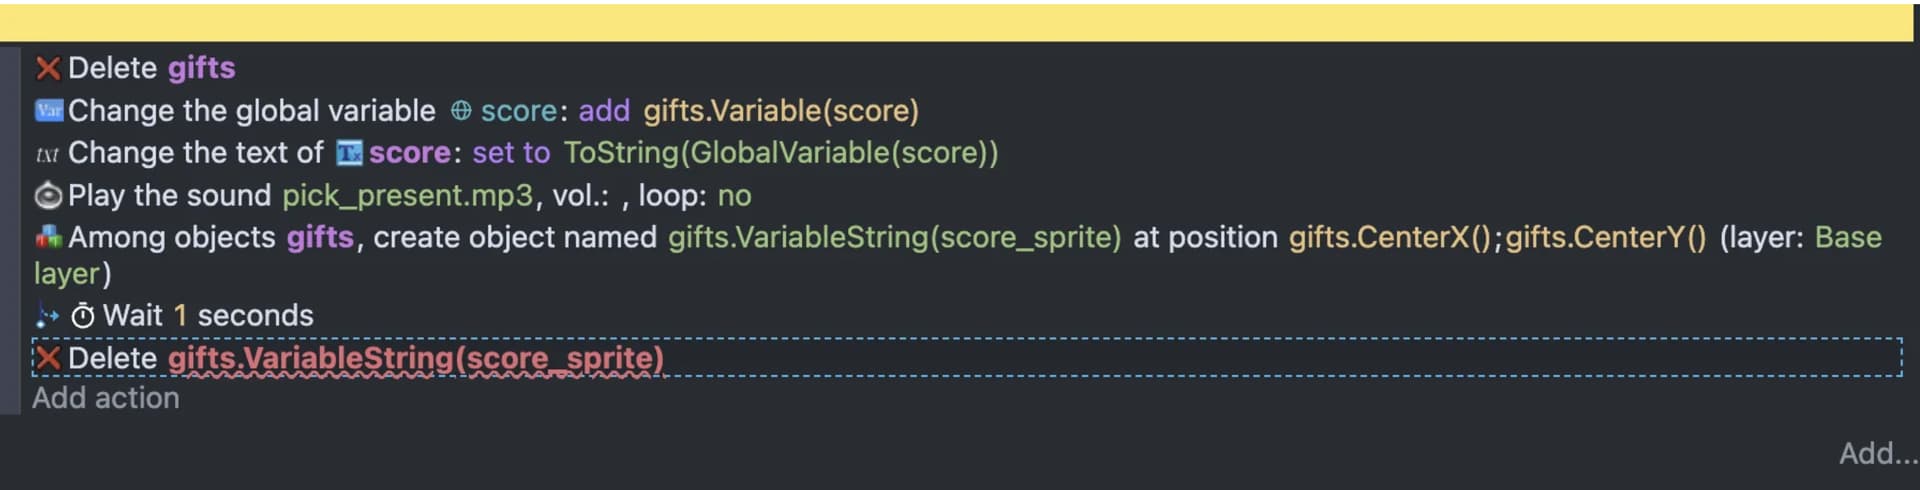The image size is (1920, 490).
Task: Click the red X icon on the selected Delete action
Action: (47, 358)
